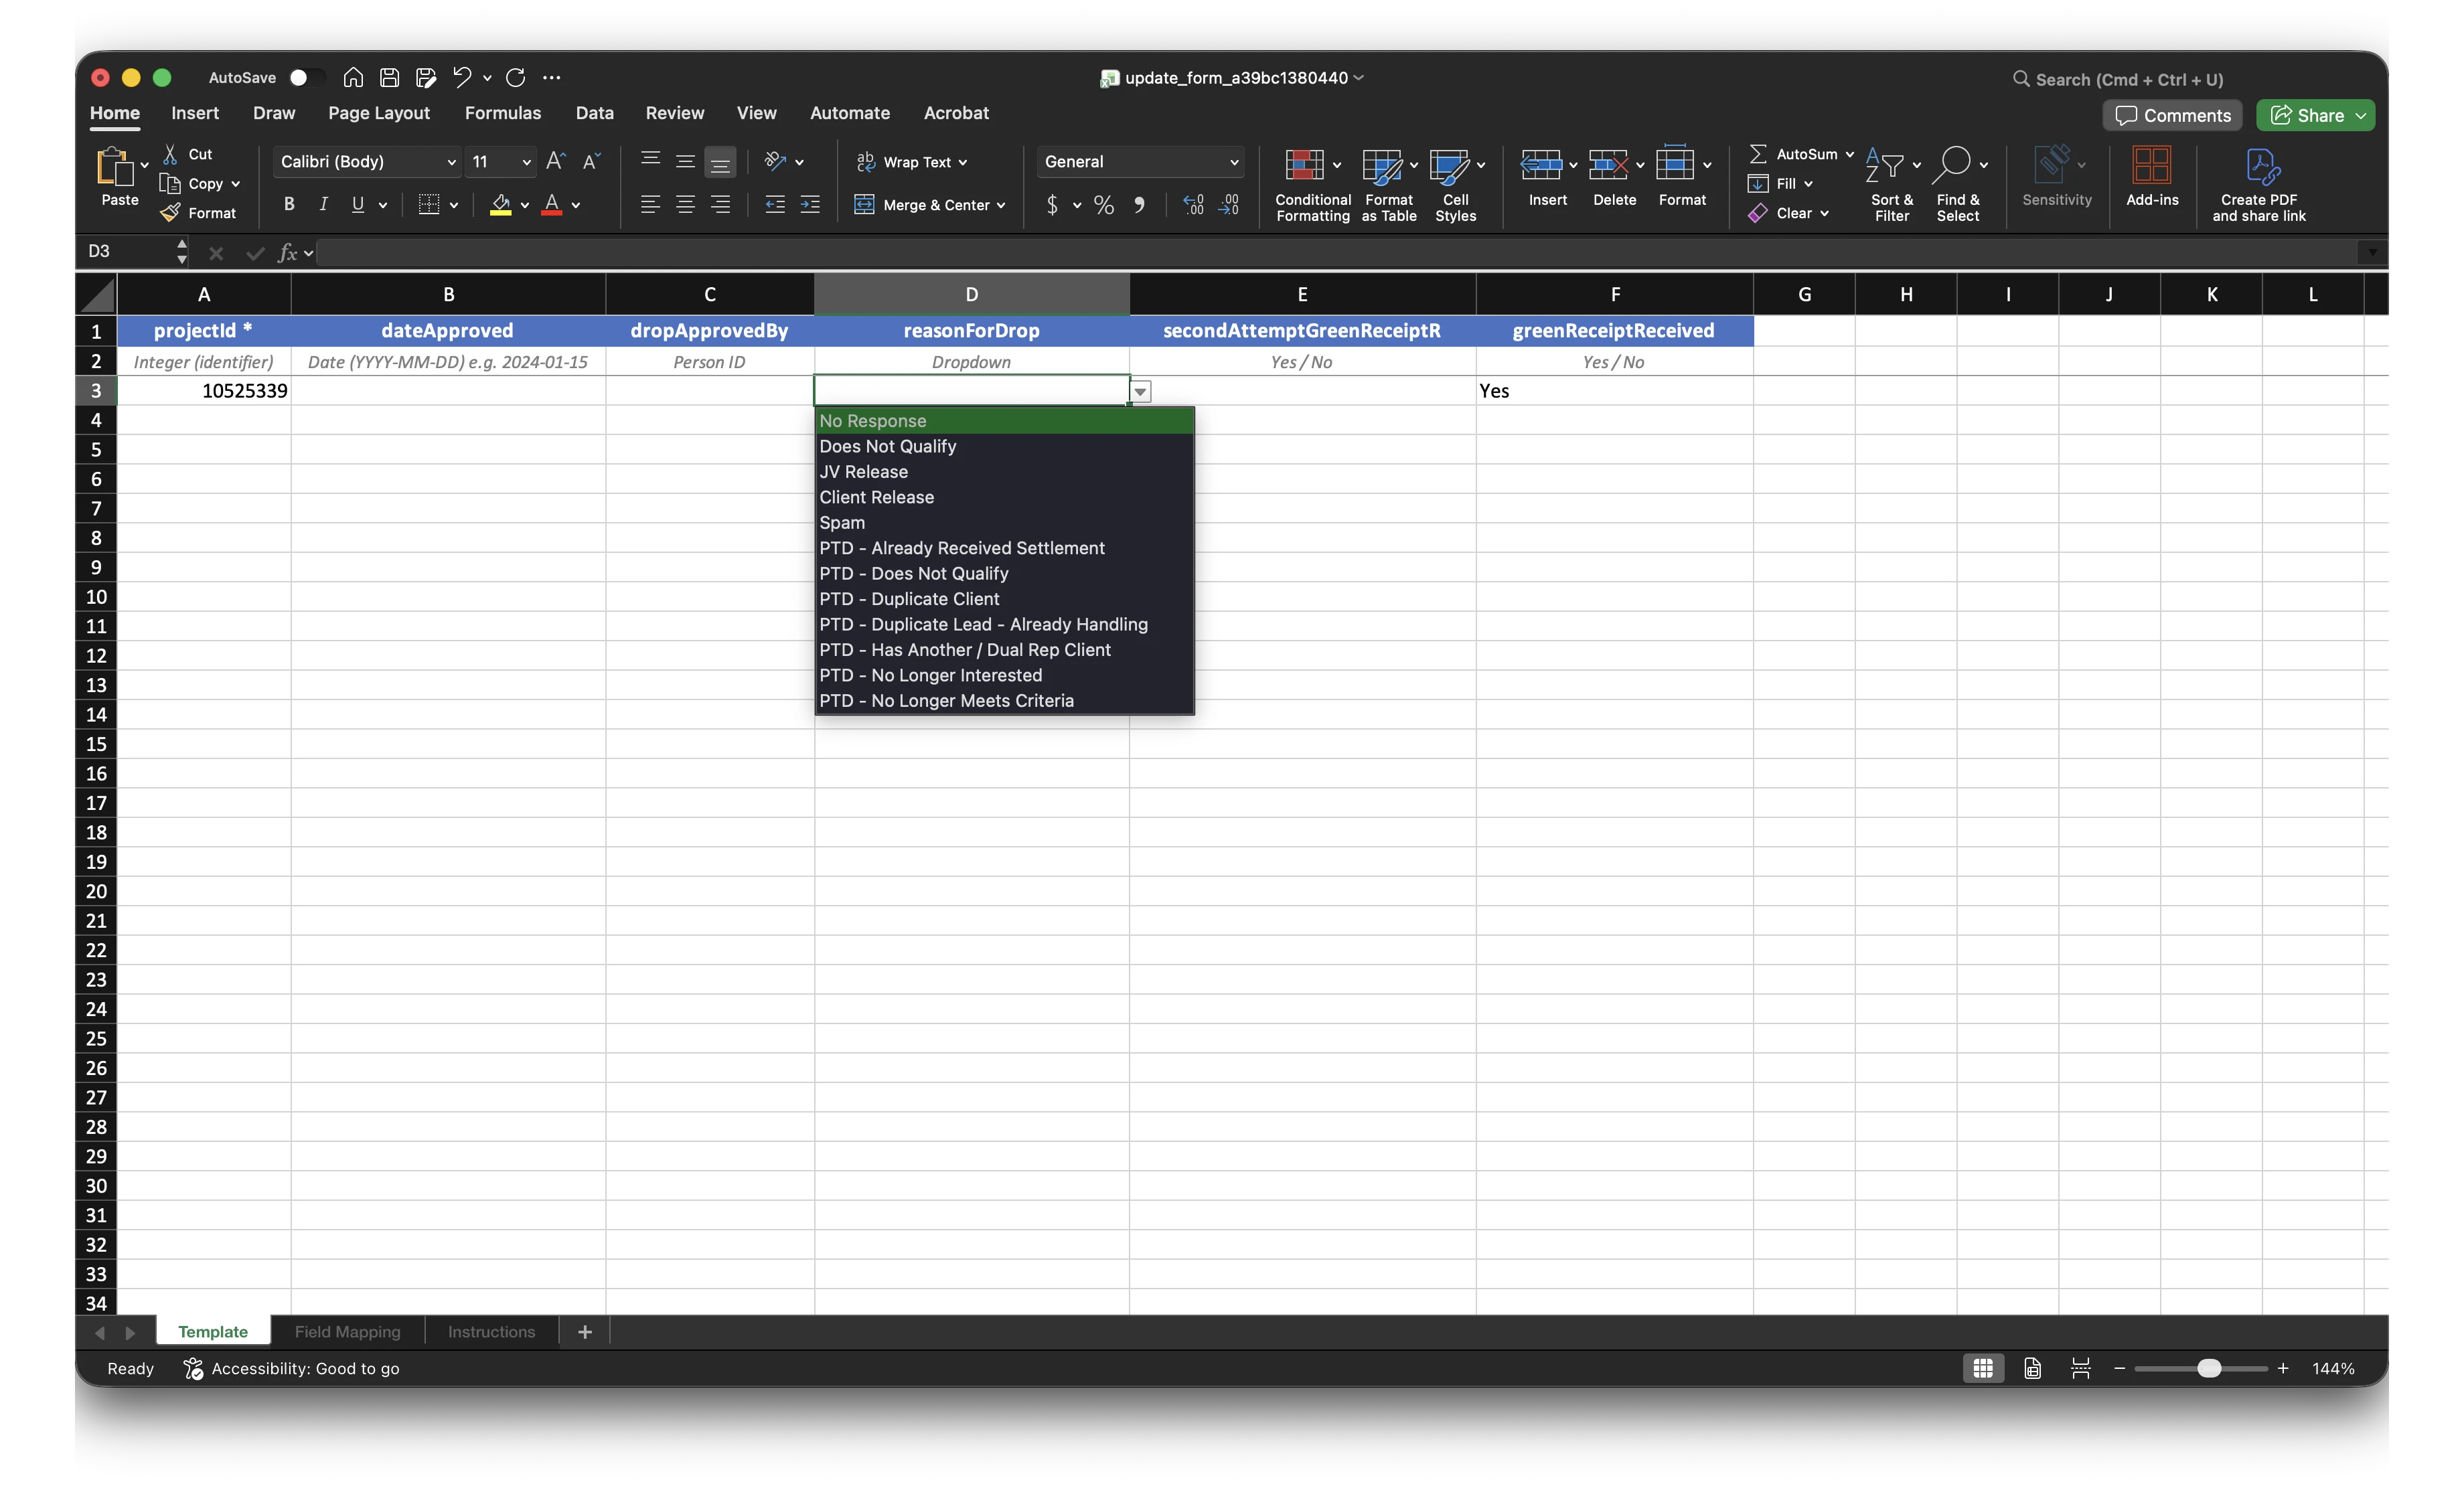The width and height of the screenshot is (2464, 1486).
Task: Switch to the Formulas ribbon tab
Action: 503,113
